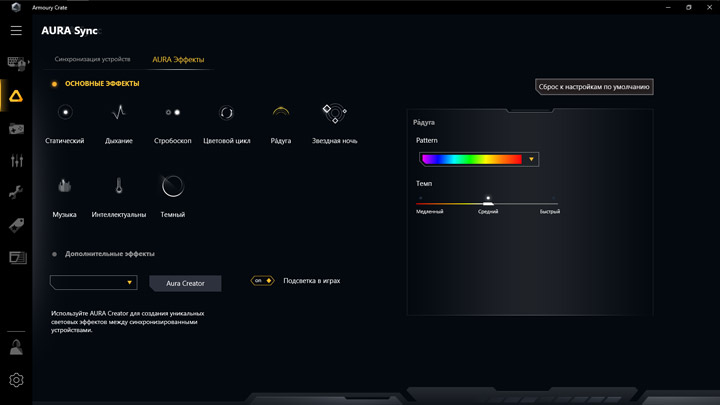Click the AURA Creator description text
720x405 pixels.
pyautogui.click(x=128, y=321)
